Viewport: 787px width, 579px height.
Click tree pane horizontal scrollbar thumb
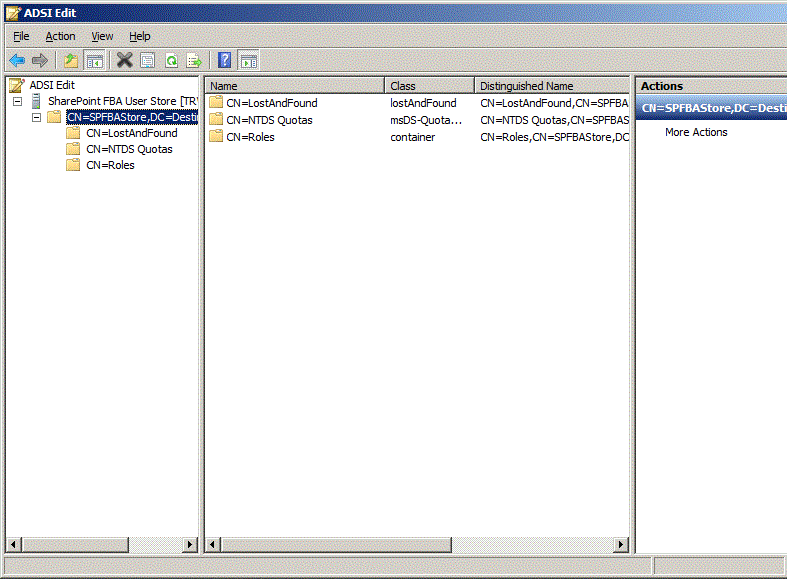75,544
